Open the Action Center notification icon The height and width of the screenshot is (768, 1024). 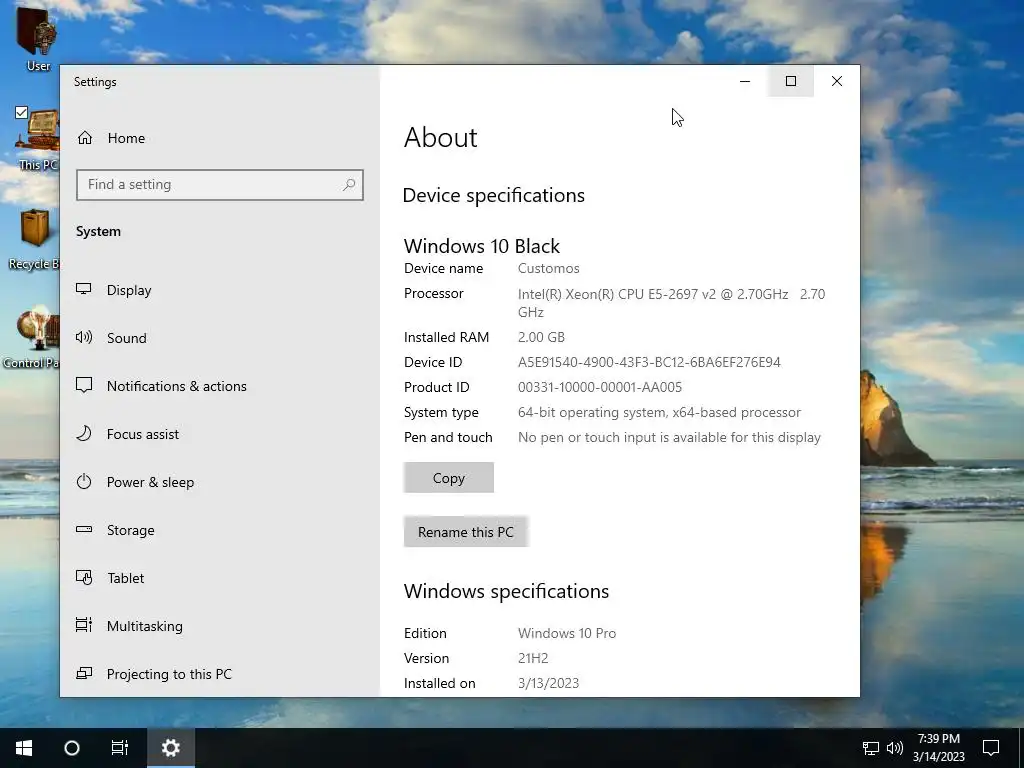(x=991, y=748)
